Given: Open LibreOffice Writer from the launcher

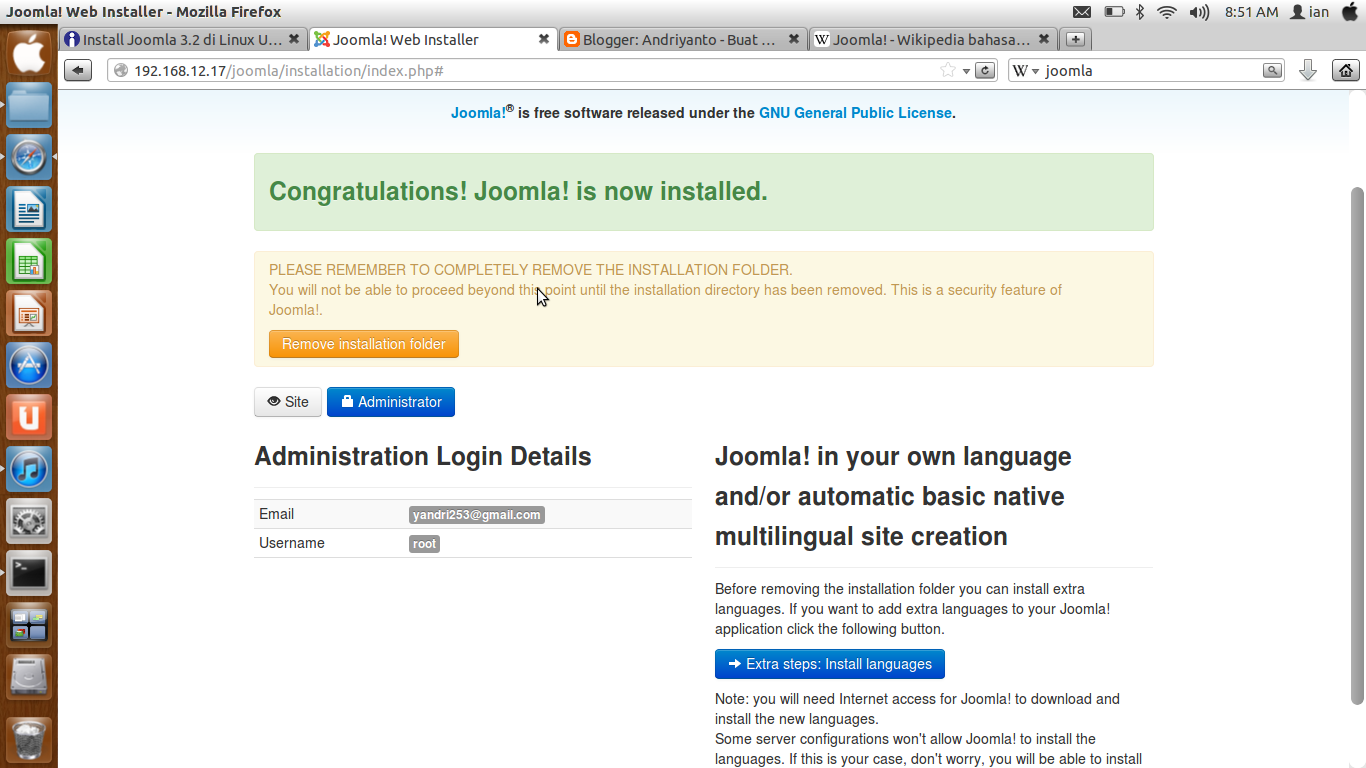Looking at the screenshot, I should tap(29, 209).
